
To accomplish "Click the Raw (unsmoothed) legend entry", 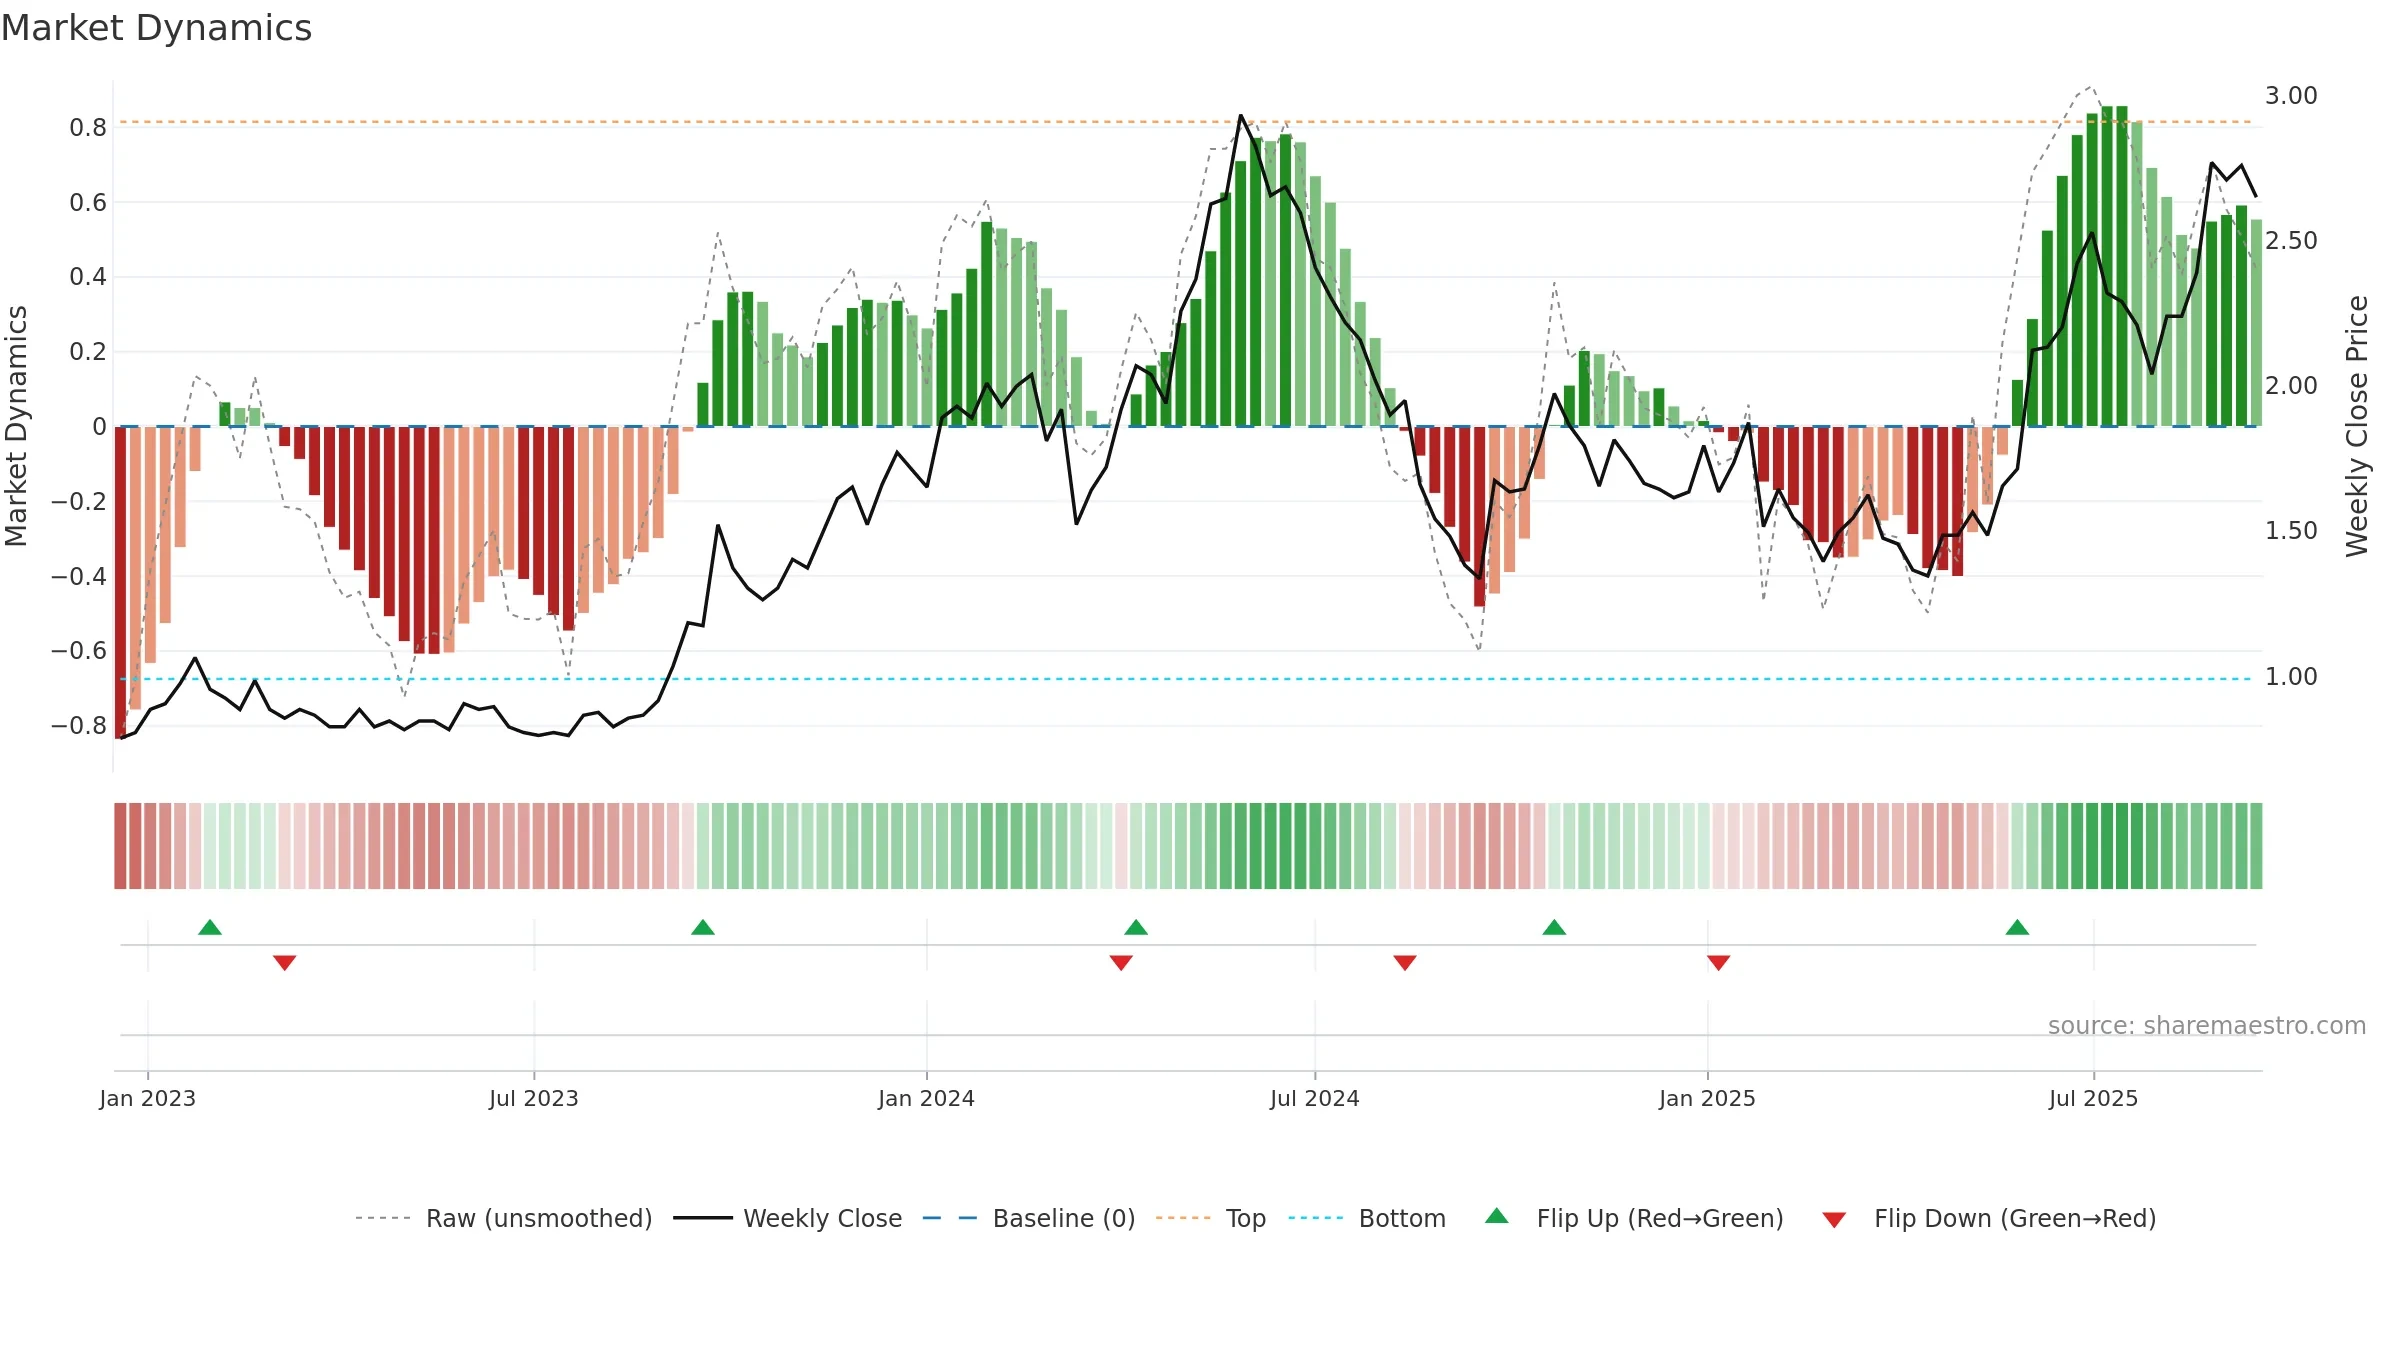I will 503,1218.
